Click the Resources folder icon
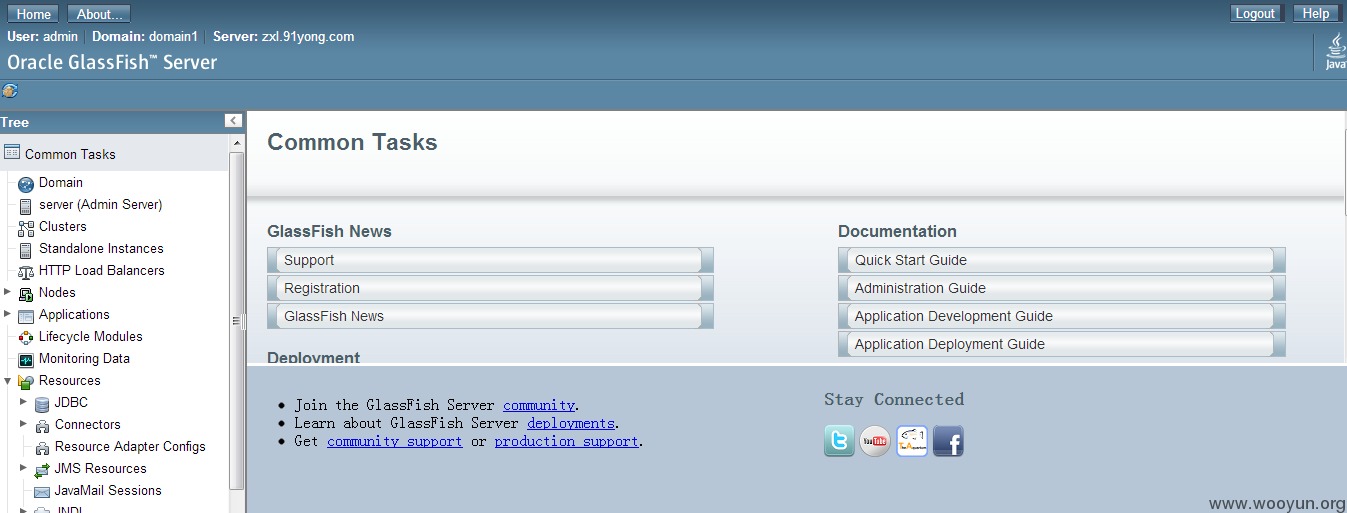The width and height of the screenshot is (1347, 513). pos(26,382)
